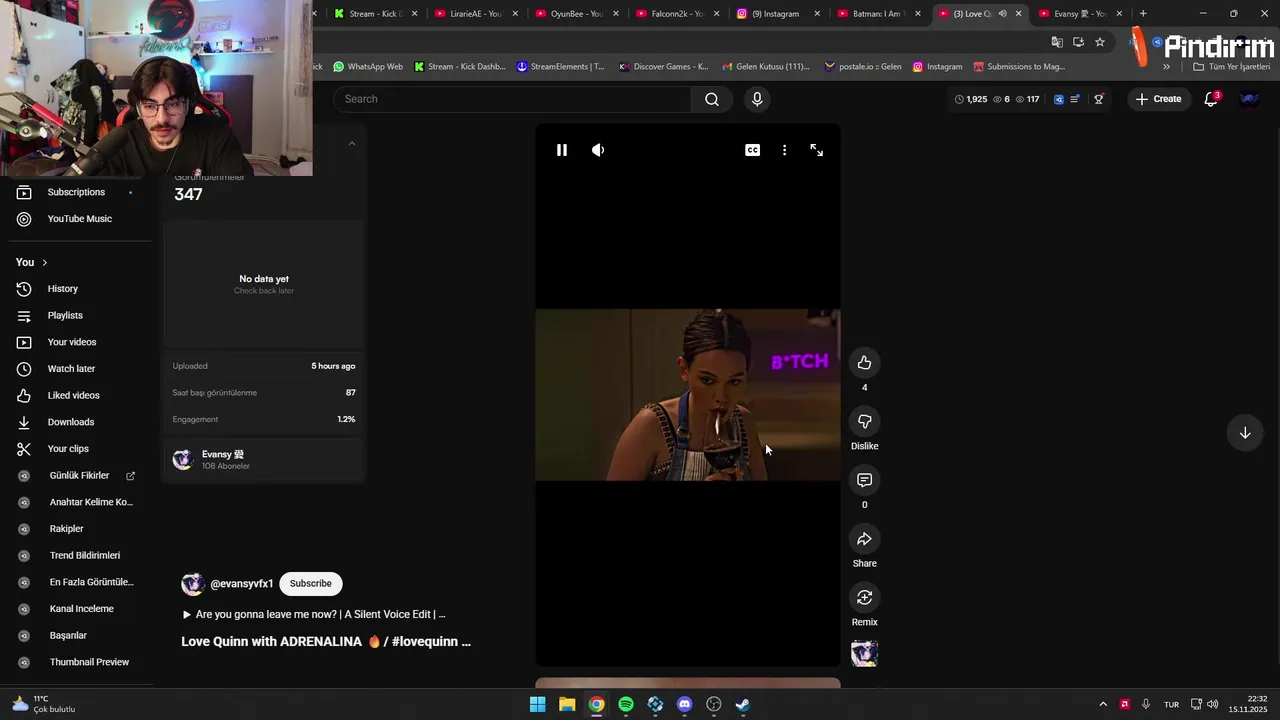Open the WhatsApp Web bookmark
The image size is (1280, 720).
pos(368,67)
